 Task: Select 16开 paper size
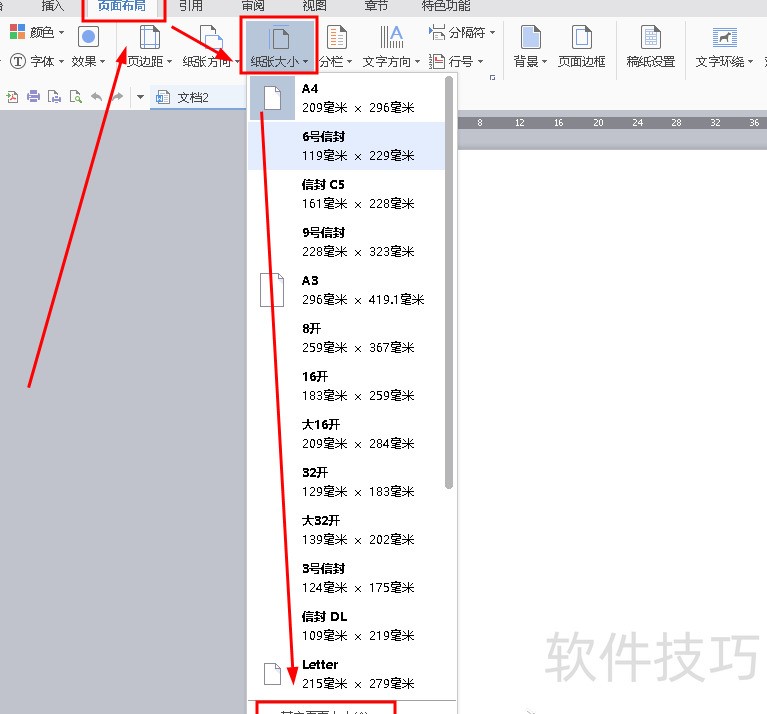[347, 385]
